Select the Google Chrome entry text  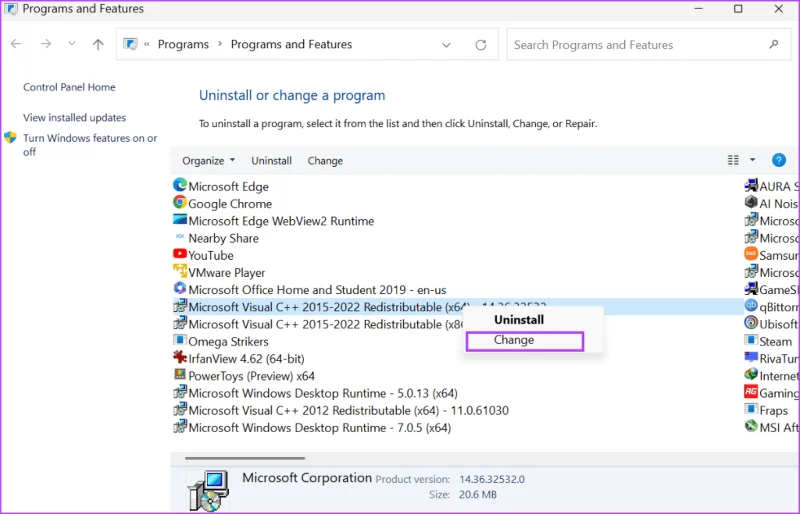pos(230,204)
